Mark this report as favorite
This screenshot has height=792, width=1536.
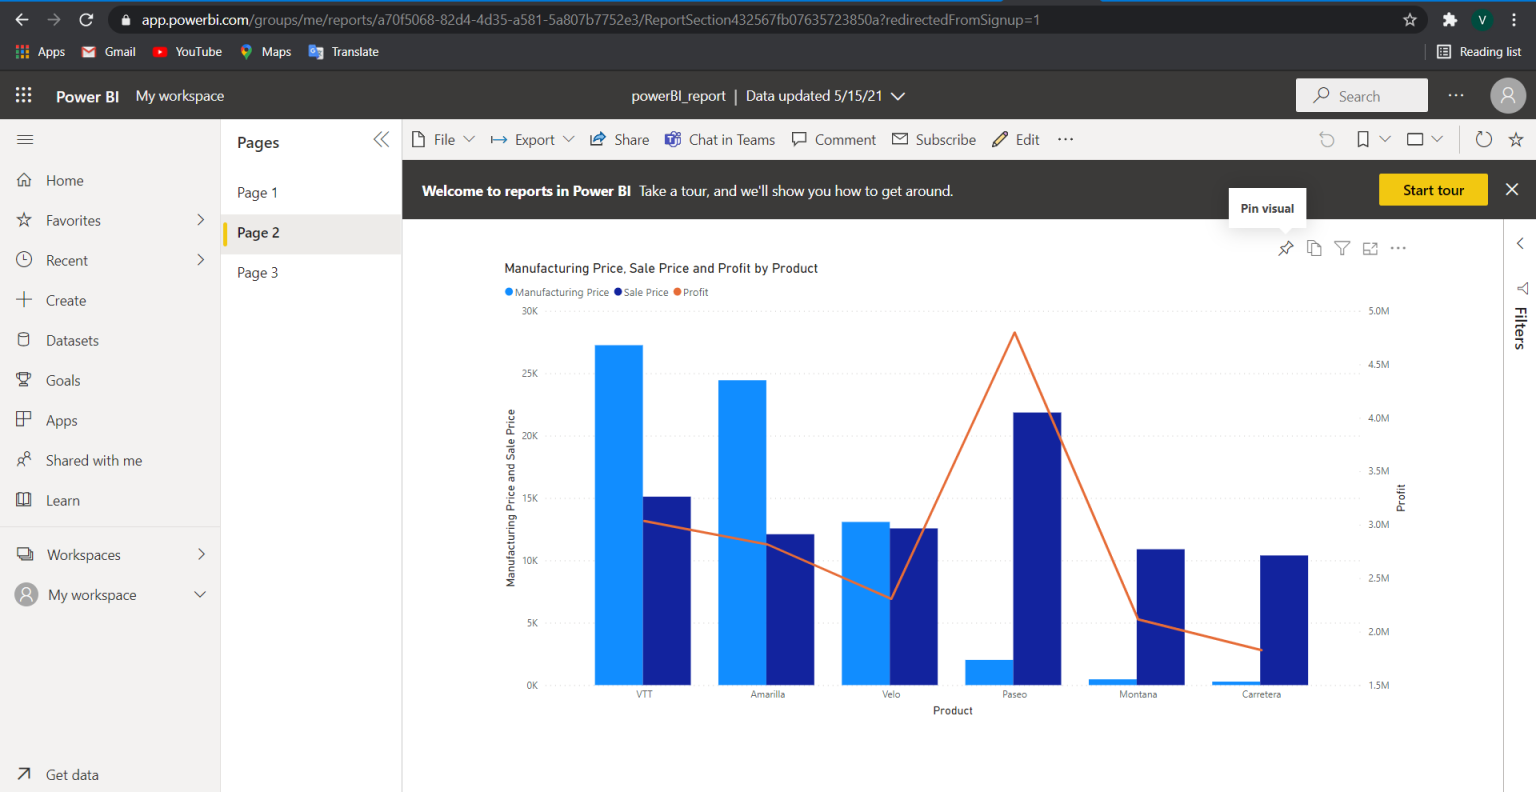click(1516, 140)
